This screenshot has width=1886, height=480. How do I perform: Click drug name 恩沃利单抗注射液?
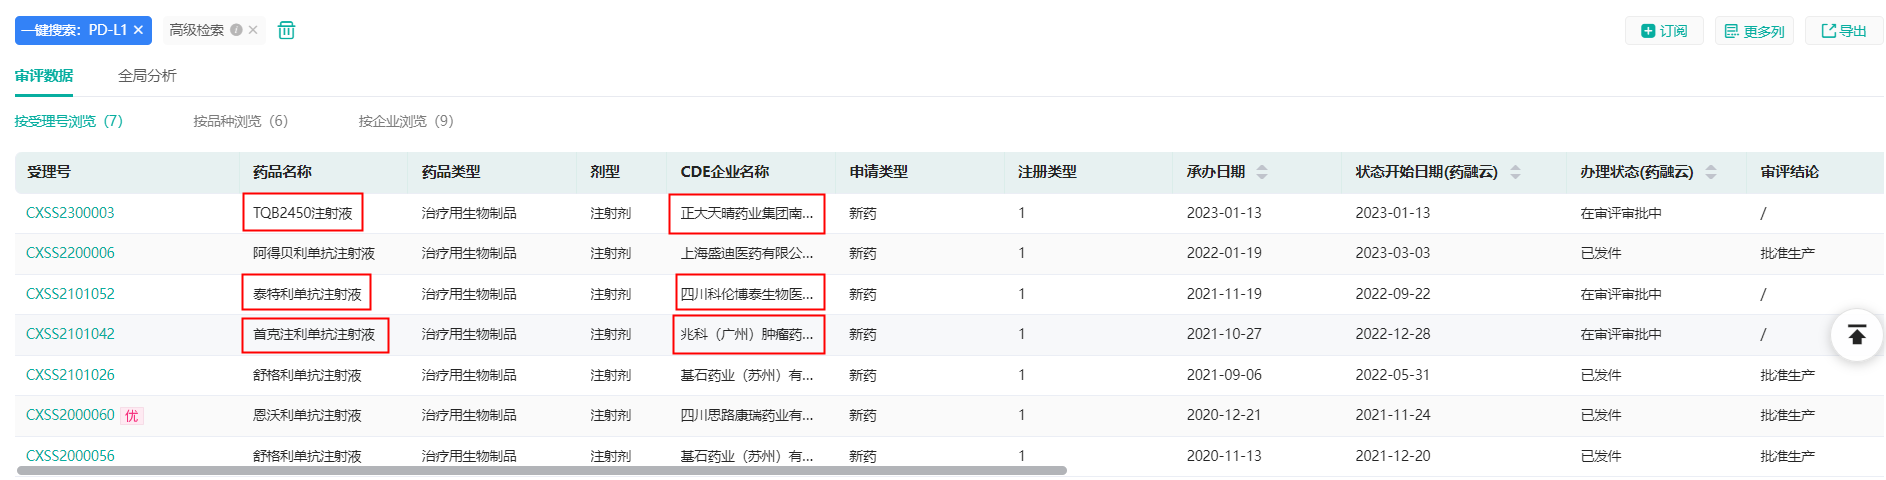click(x=307, y=415)
